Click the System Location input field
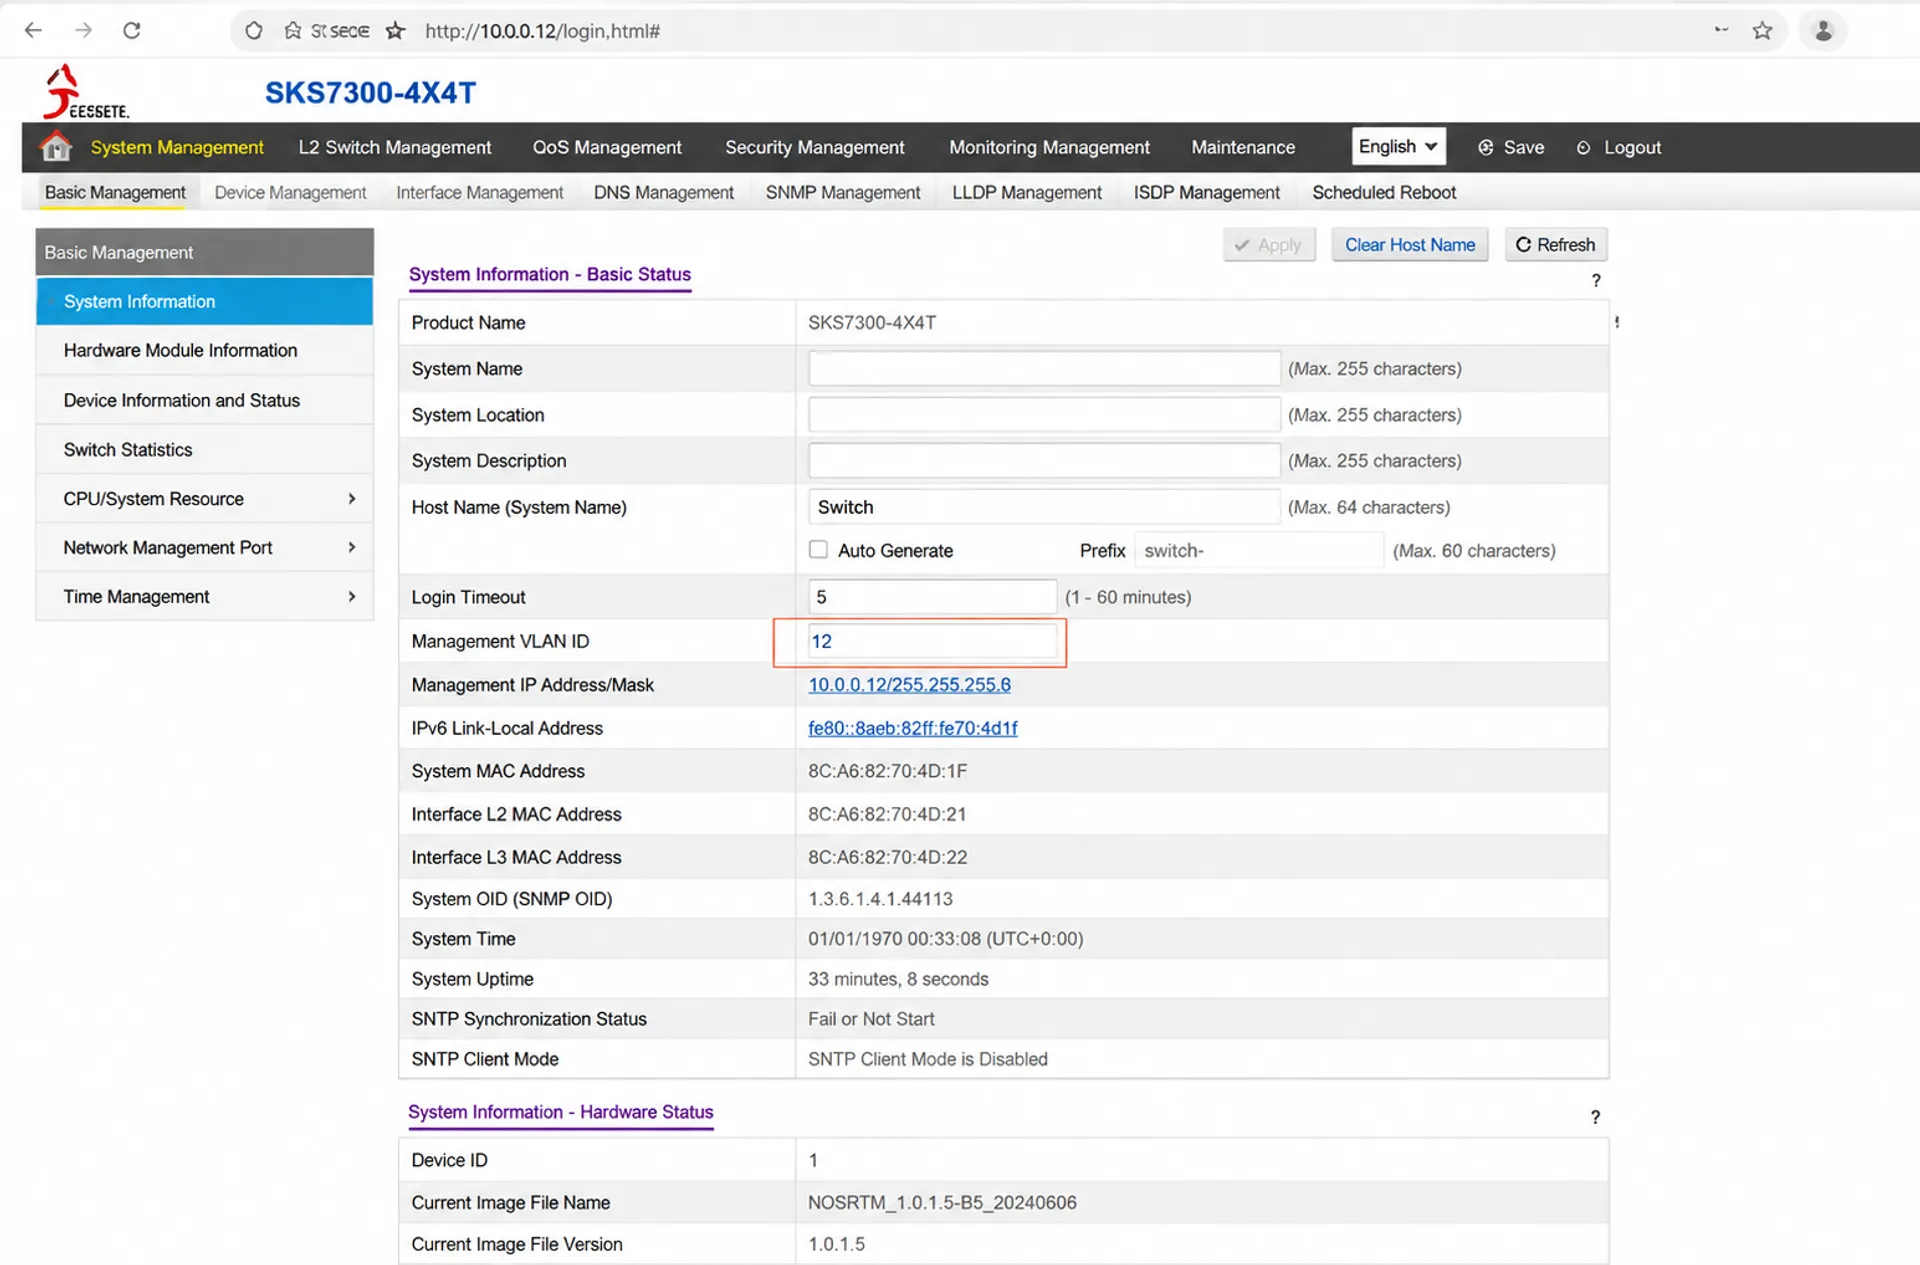This screenshot has width=1920, height=1265. (x=1044, y=415)
